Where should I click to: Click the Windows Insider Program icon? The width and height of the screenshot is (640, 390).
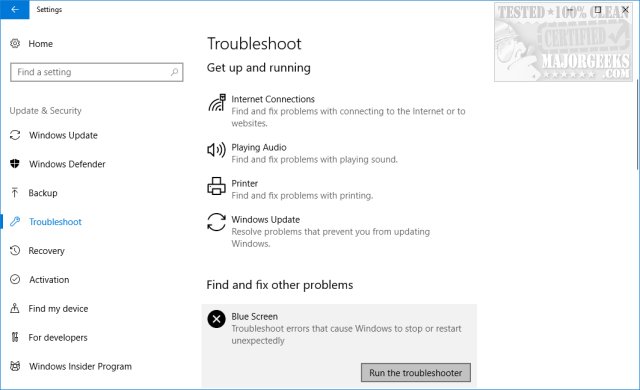click(x=15, y=366)
